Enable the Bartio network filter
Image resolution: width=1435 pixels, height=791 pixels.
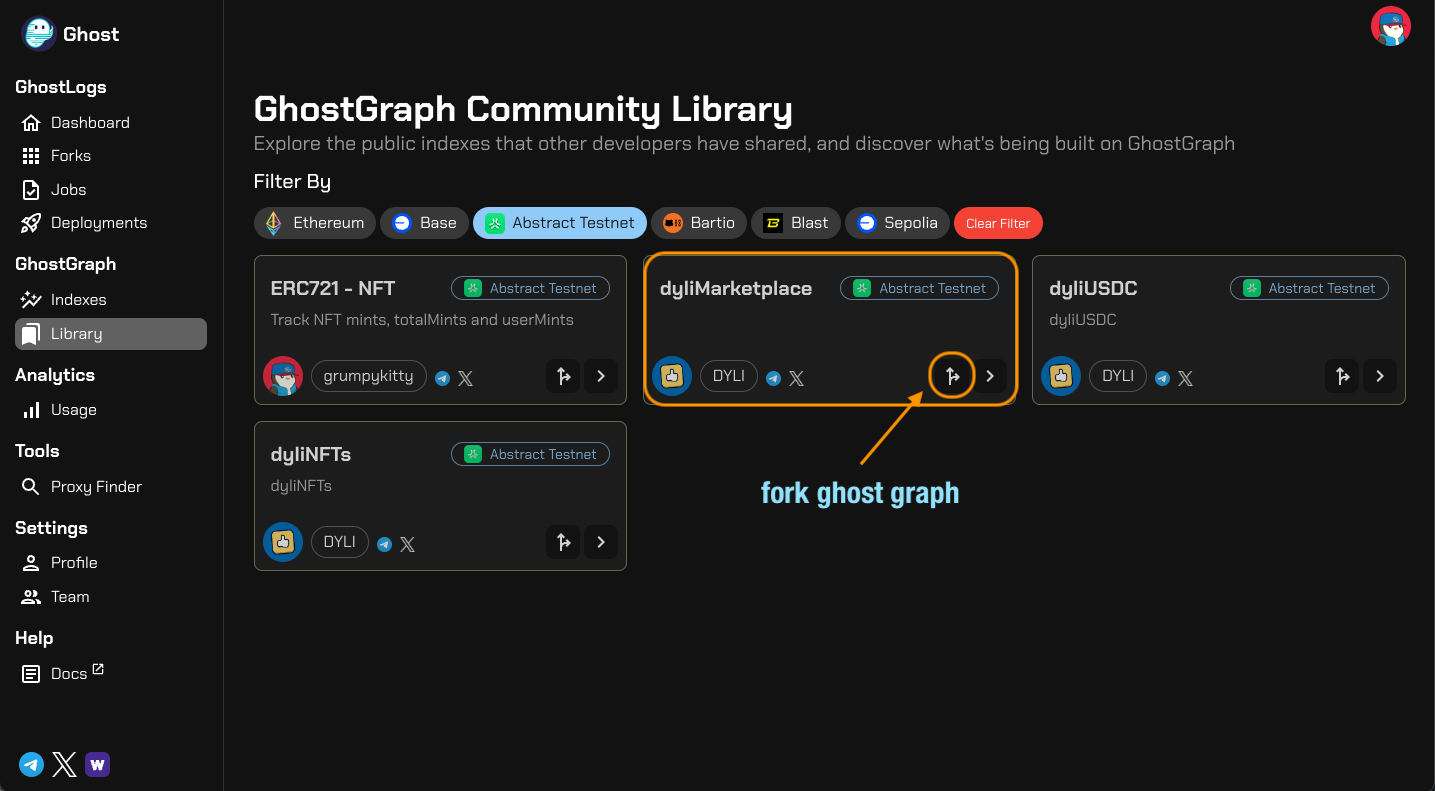[x=698, y=223]
